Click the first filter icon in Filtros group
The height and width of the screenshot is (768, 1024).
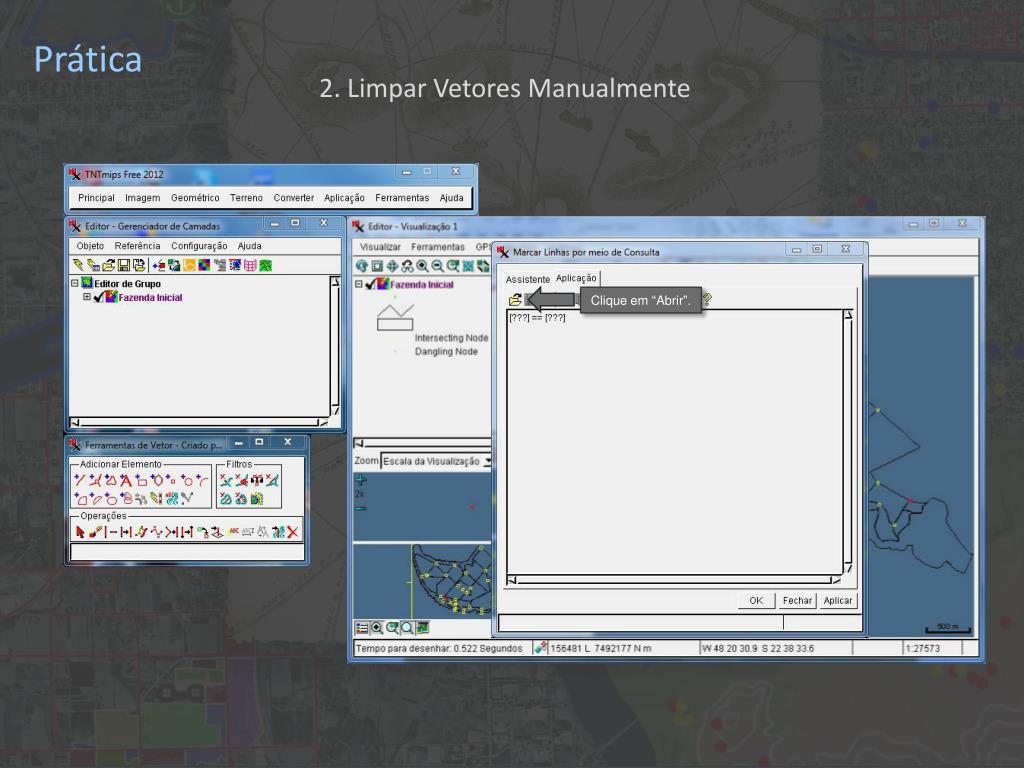(x=226, y=480)
